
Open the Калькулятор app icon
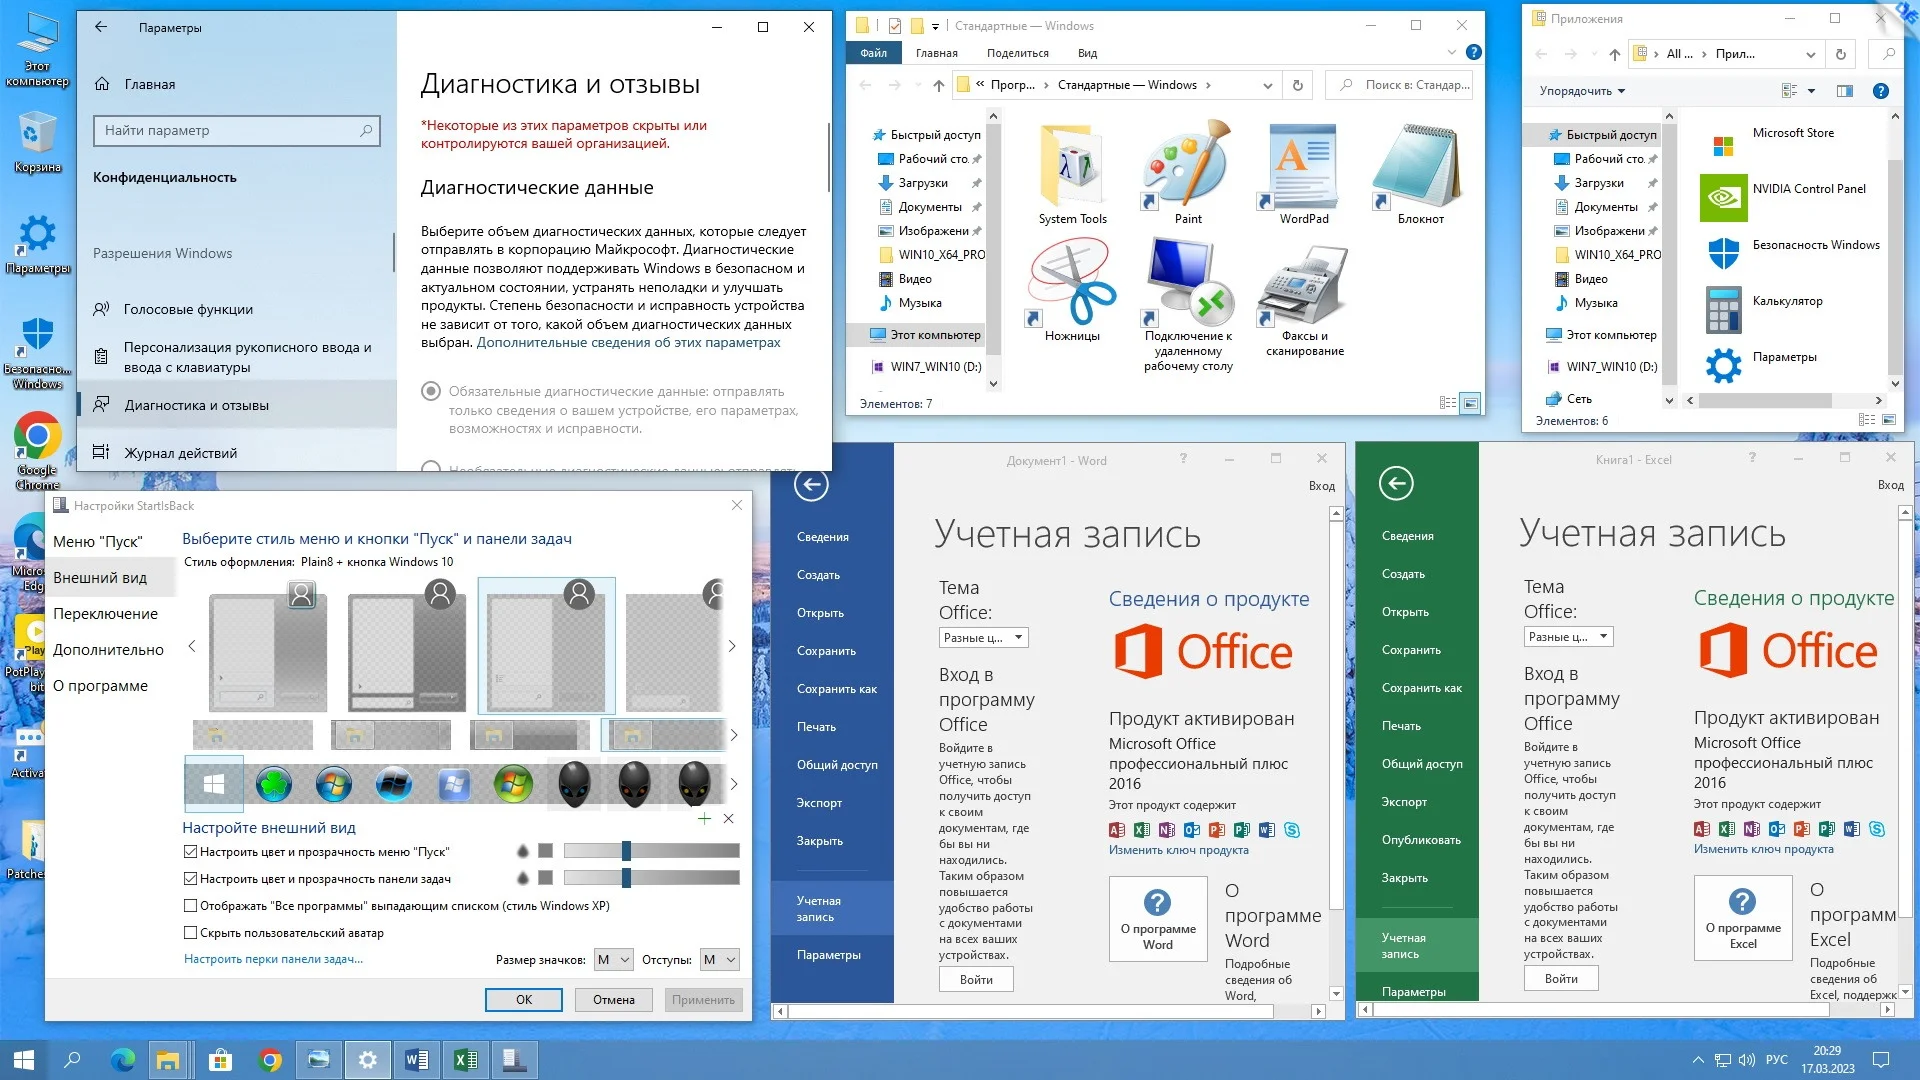click(1723, 309)
